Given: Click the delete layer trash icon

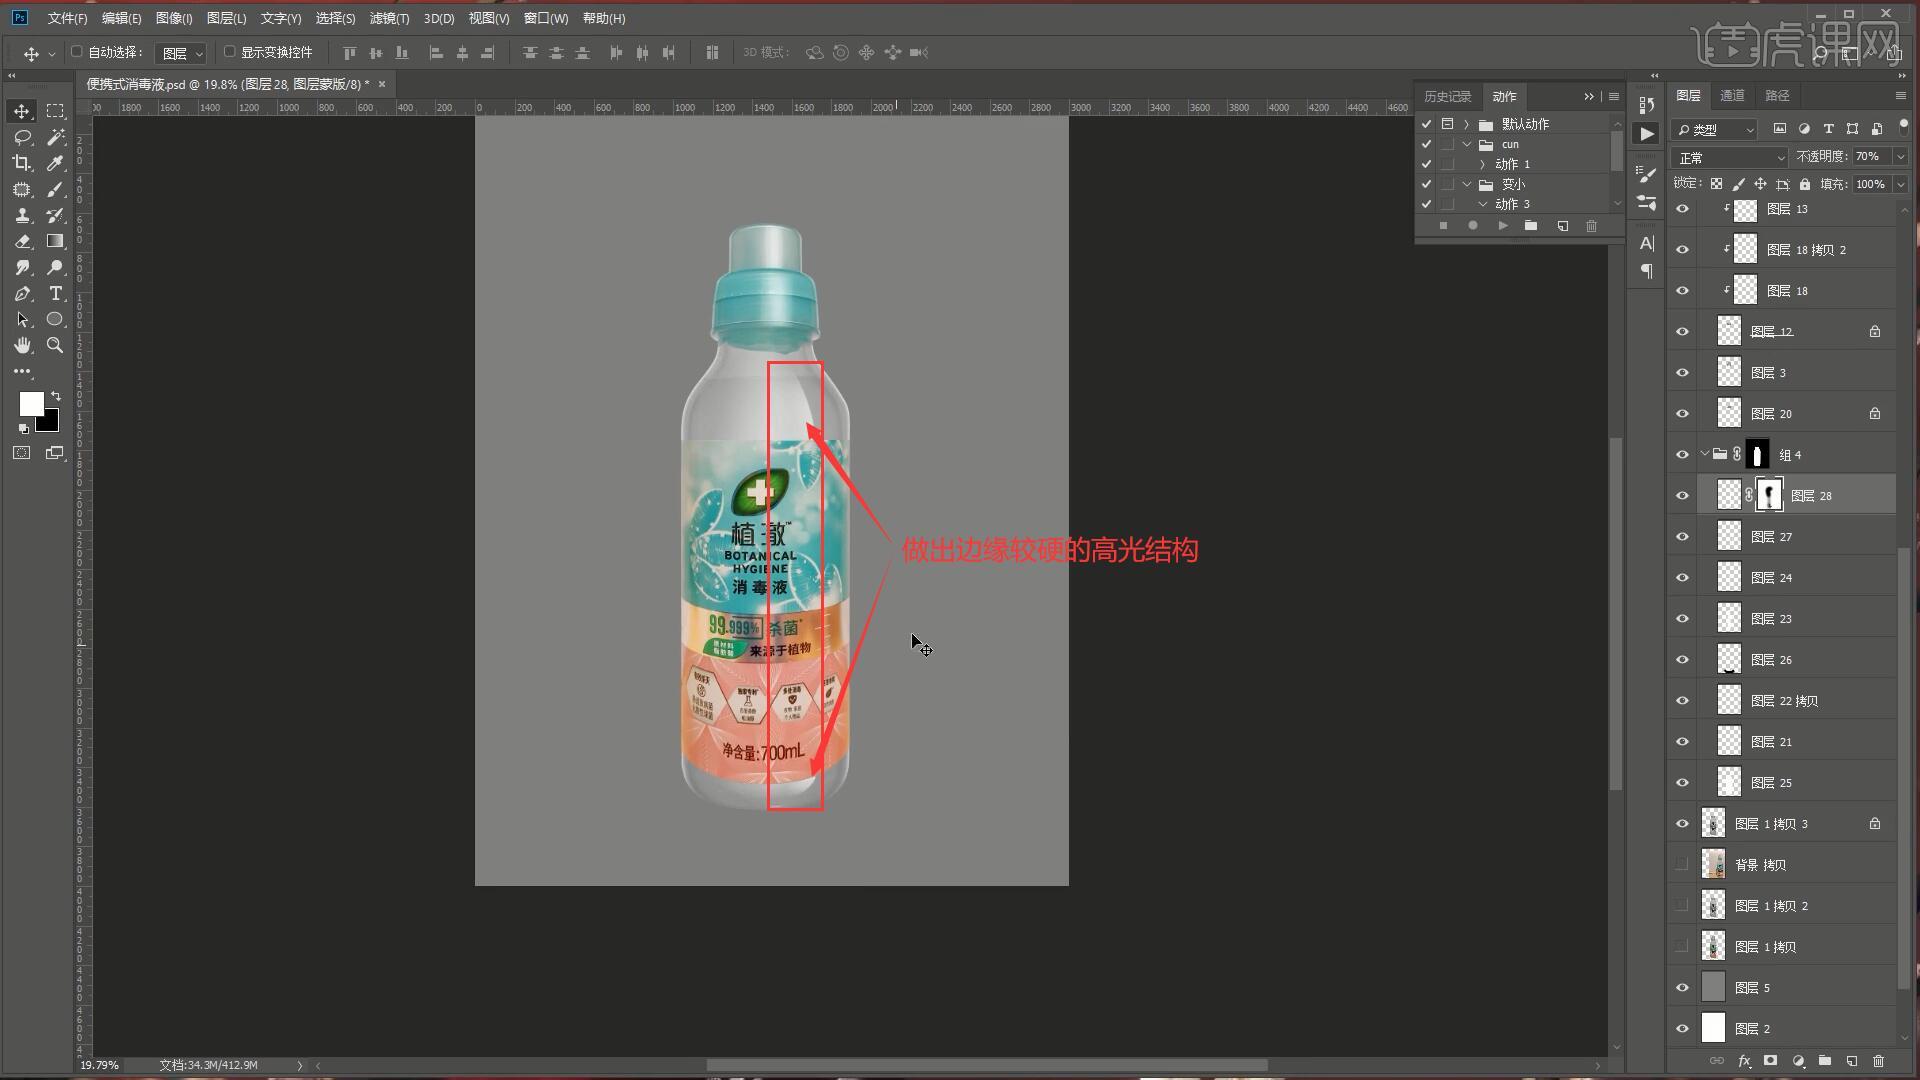Looking at the screenshot, I should [x=1878, y=1061].
